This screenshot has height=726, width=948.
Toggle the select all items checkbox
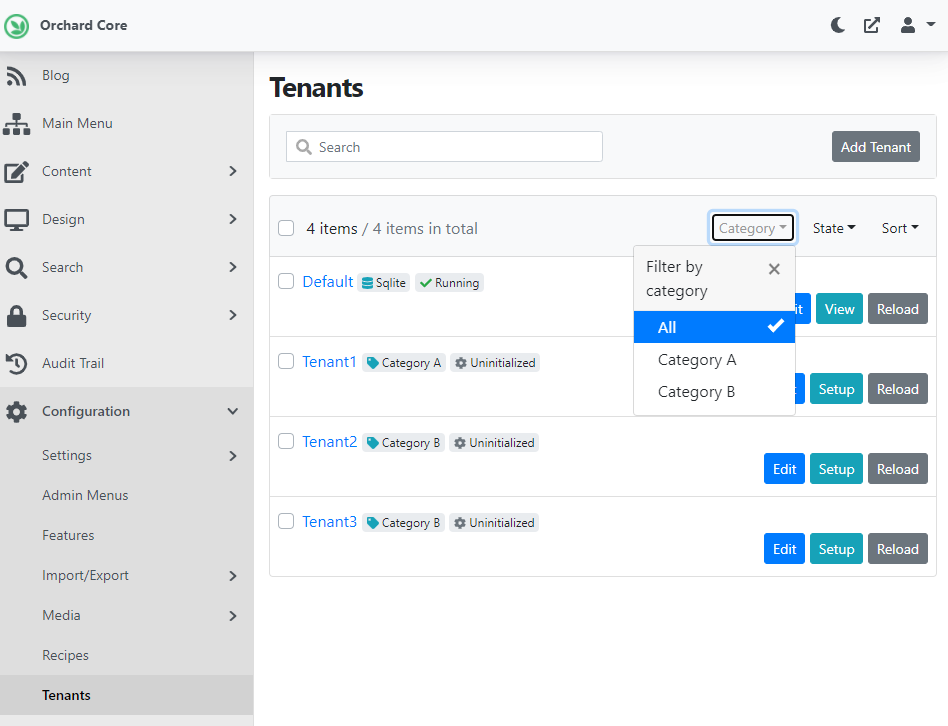tap(286, 228)
